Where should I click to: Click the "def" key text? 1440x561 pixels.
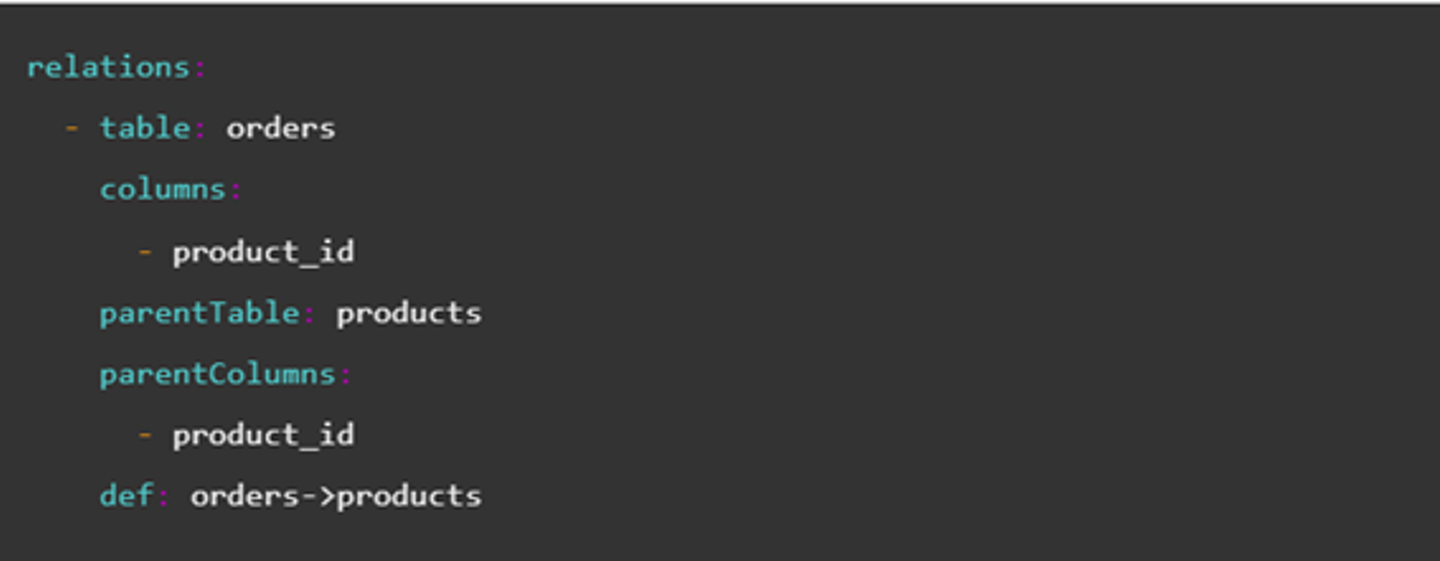[x=126, y=496]
